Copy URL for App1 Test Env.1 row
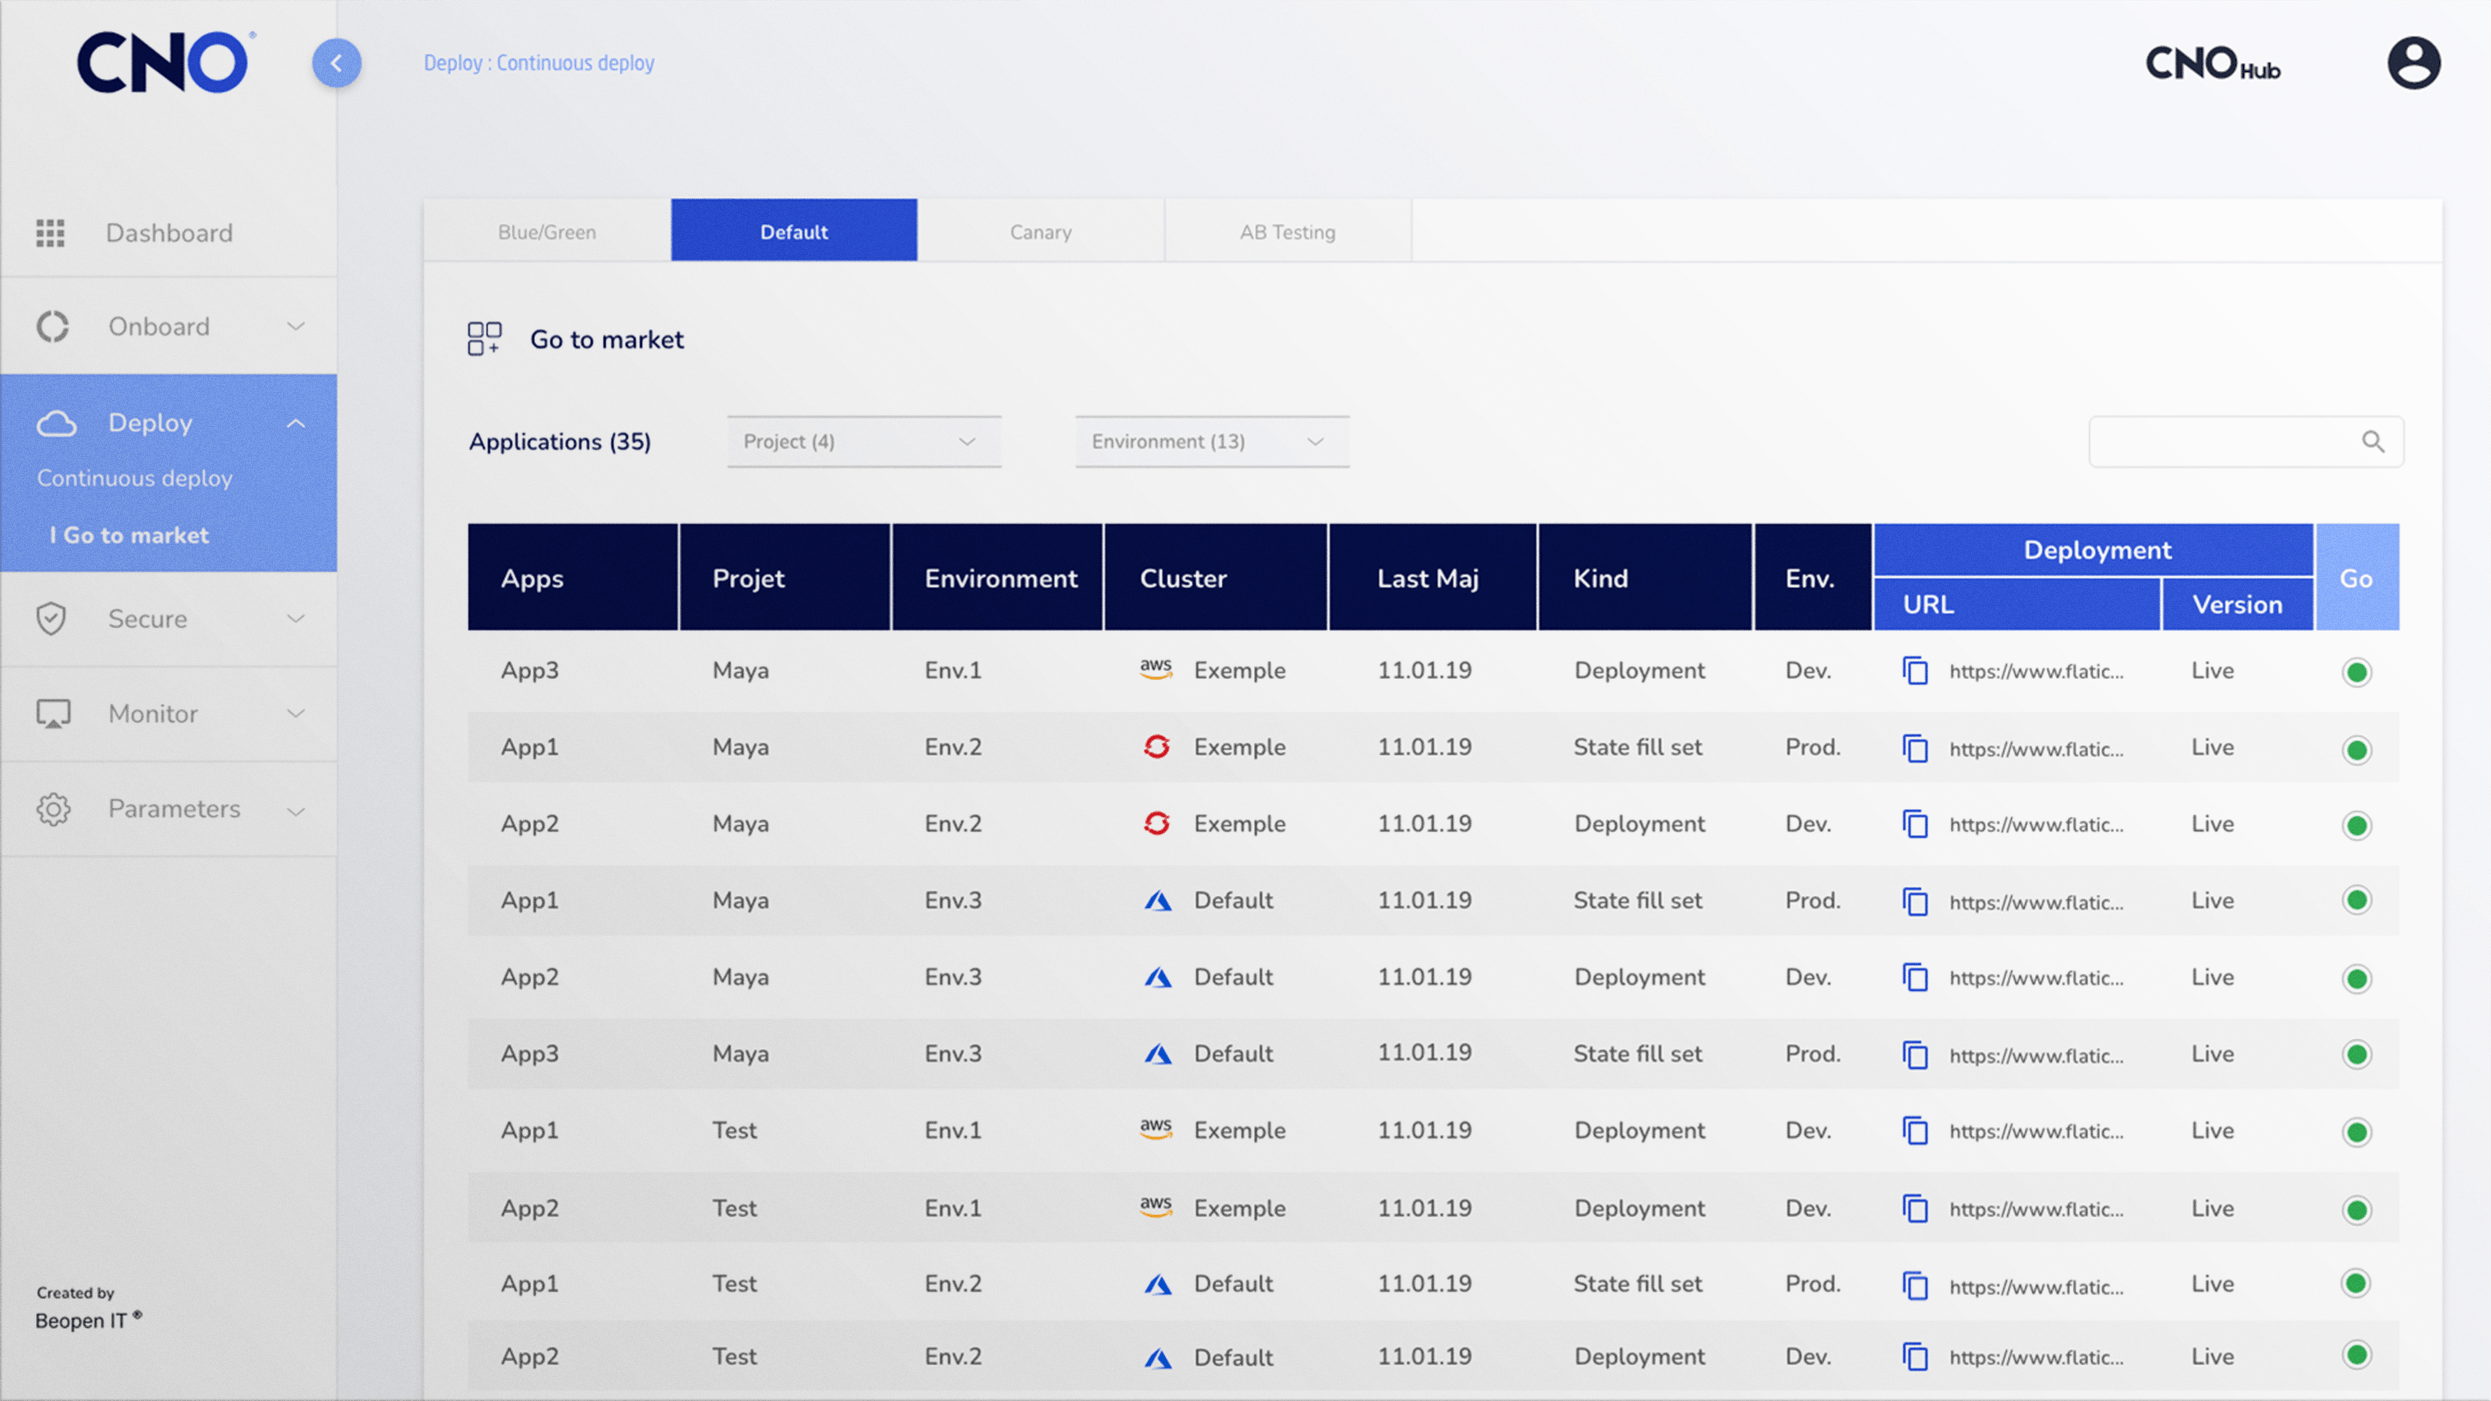This screenshot has height=1401, width=2491. coord(1915,1131)
